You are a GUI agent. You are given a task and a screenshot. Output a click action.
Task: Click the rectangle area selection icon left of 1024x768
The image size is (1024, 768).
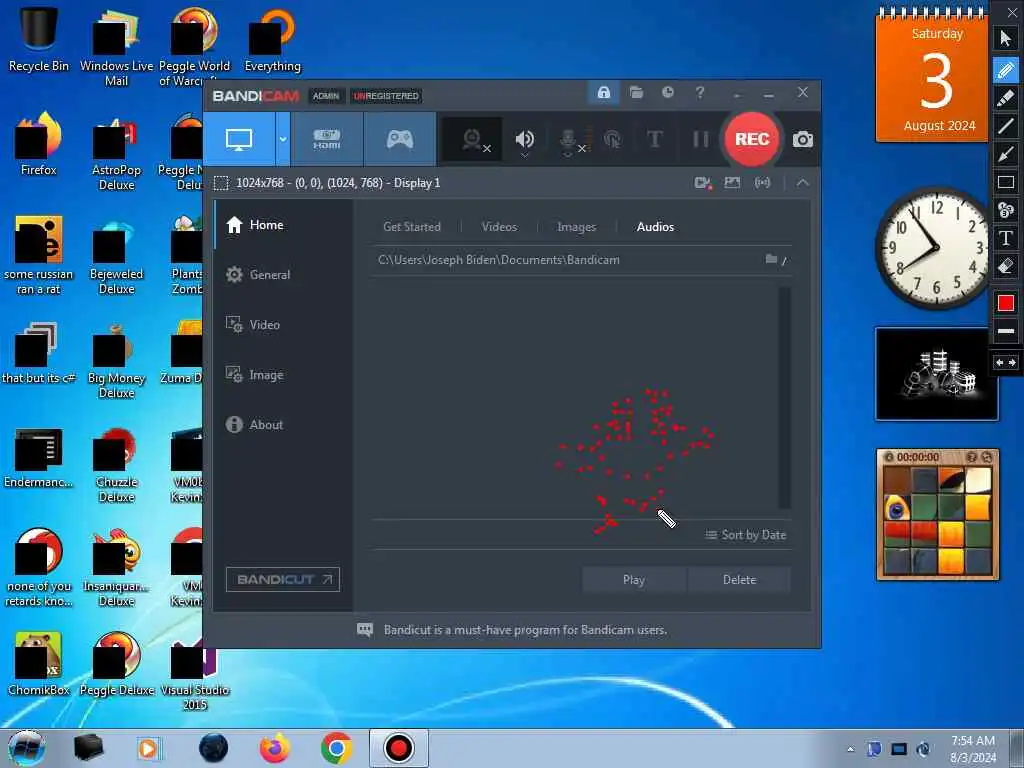pyautogui.click(x=221, y=183)
